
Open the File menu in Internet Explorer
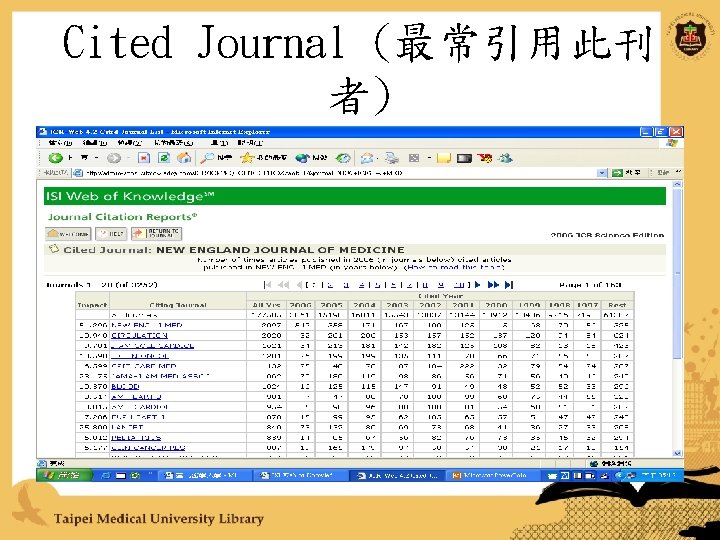pos(61,143)
